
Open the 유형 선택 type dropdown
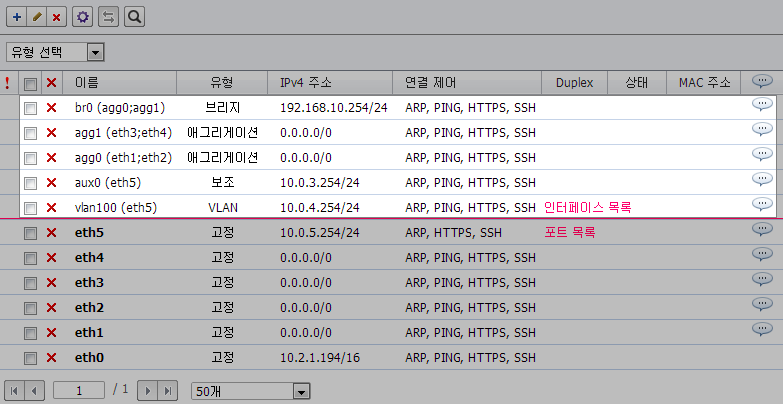pos(55,51)
